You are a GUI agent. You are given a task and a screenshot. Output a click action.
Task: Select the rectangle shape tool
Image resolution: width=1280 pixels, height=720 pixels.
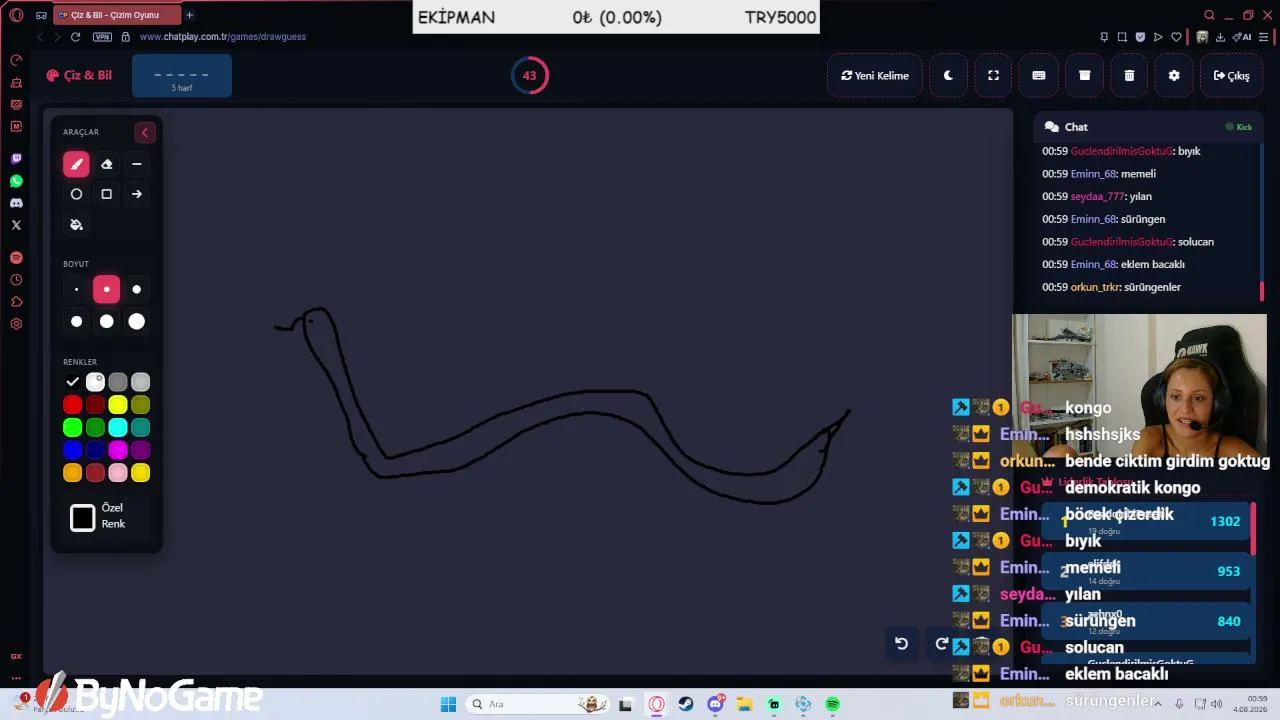click(x=107, y=194)
